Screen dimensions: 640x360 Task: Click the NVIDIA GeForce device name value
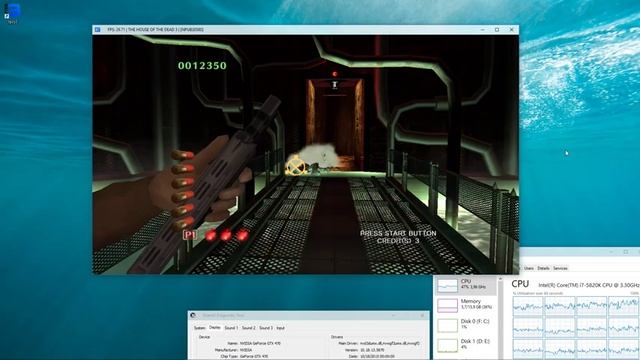pyautogui.click(x=260, y=344)
